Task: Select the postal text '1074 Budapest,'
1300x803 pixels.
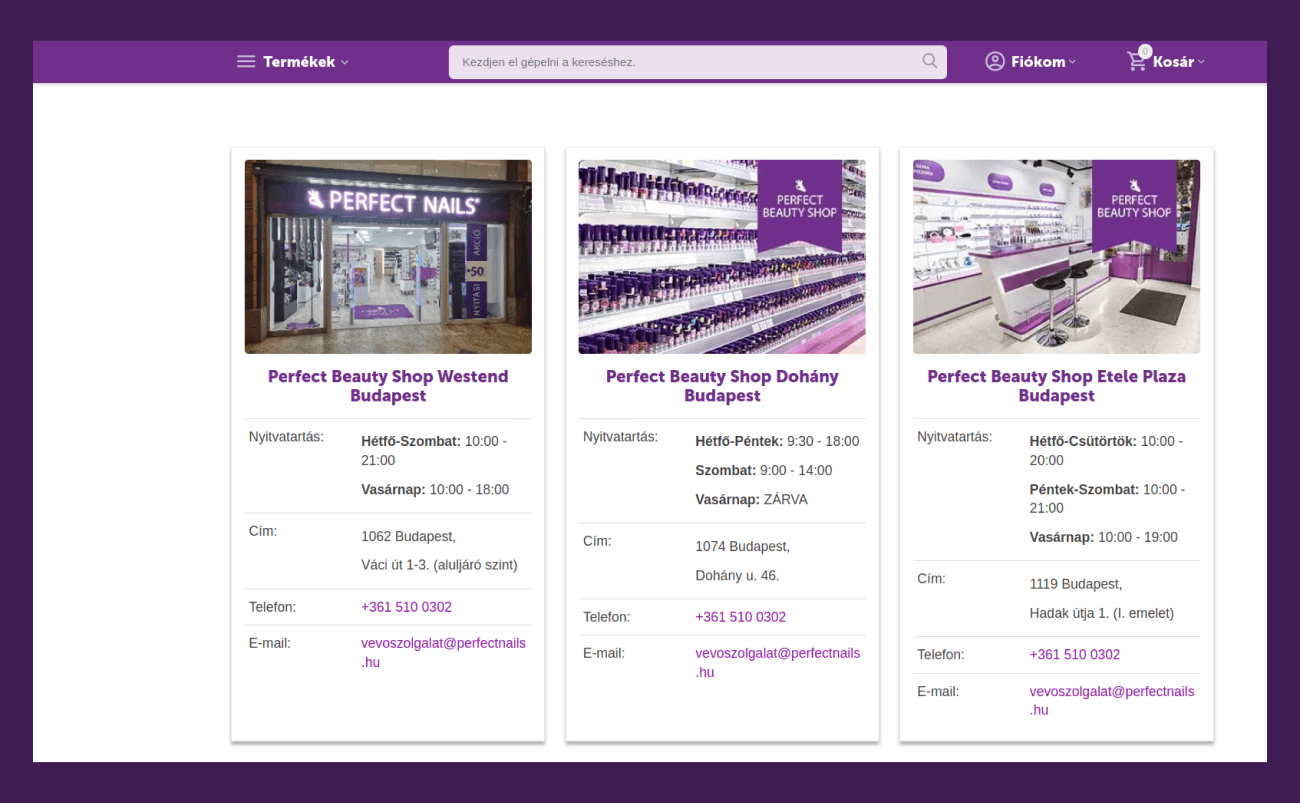Action: [x=742, y=546]
